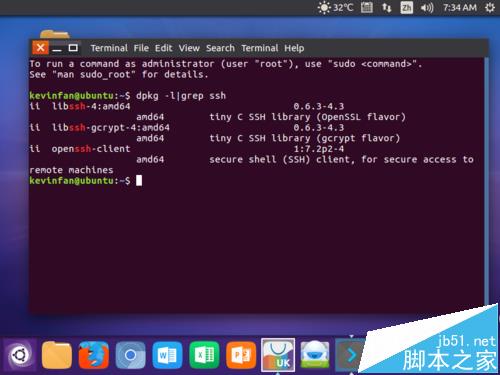Maximize the Terminal window
500x375 pixels.
(x=73, y=48)
